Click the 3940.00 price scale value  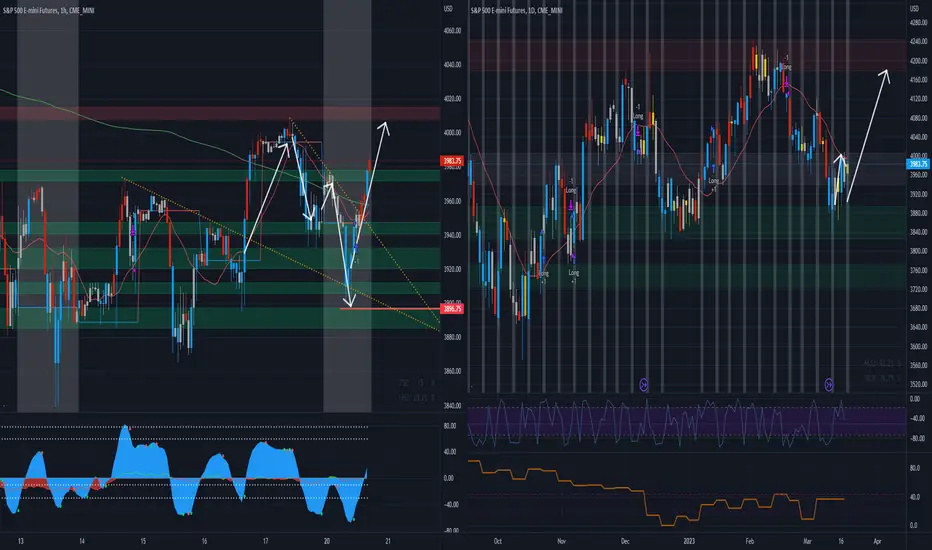point(452,235)
